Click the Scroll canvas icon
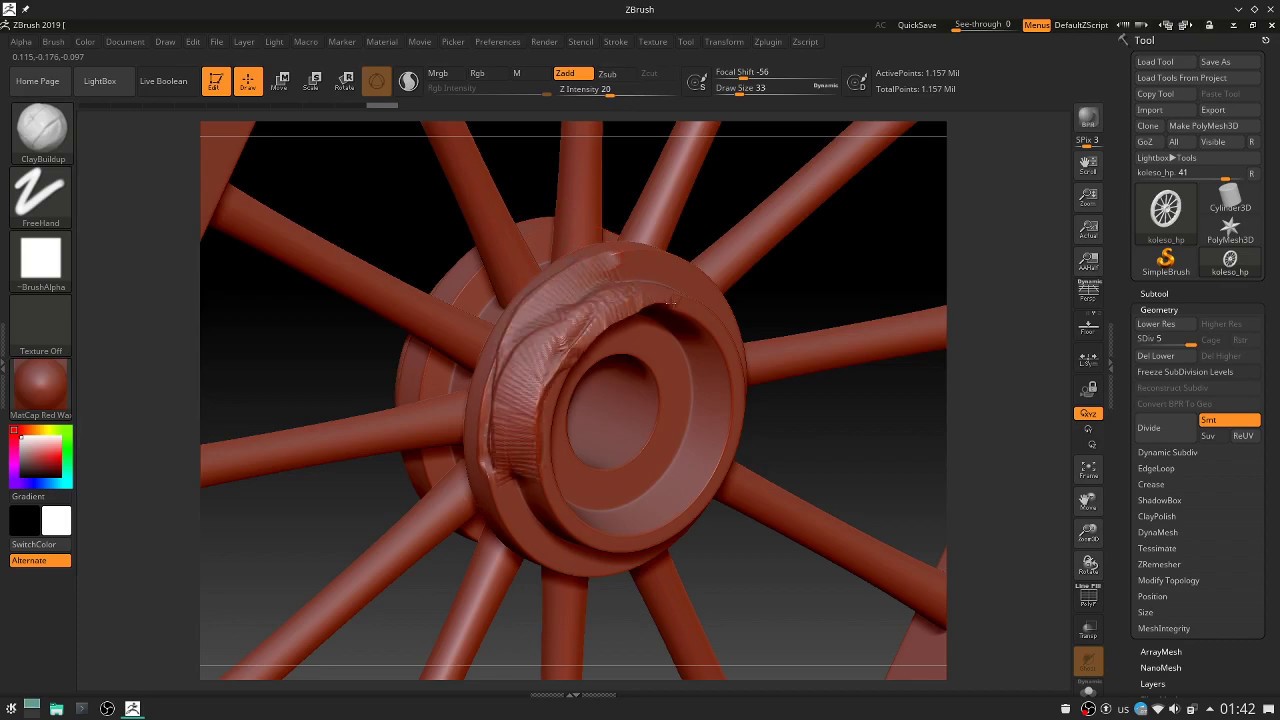Image resolution: width=1280 pixels, height=720 pixels. tap(1088, 165)
